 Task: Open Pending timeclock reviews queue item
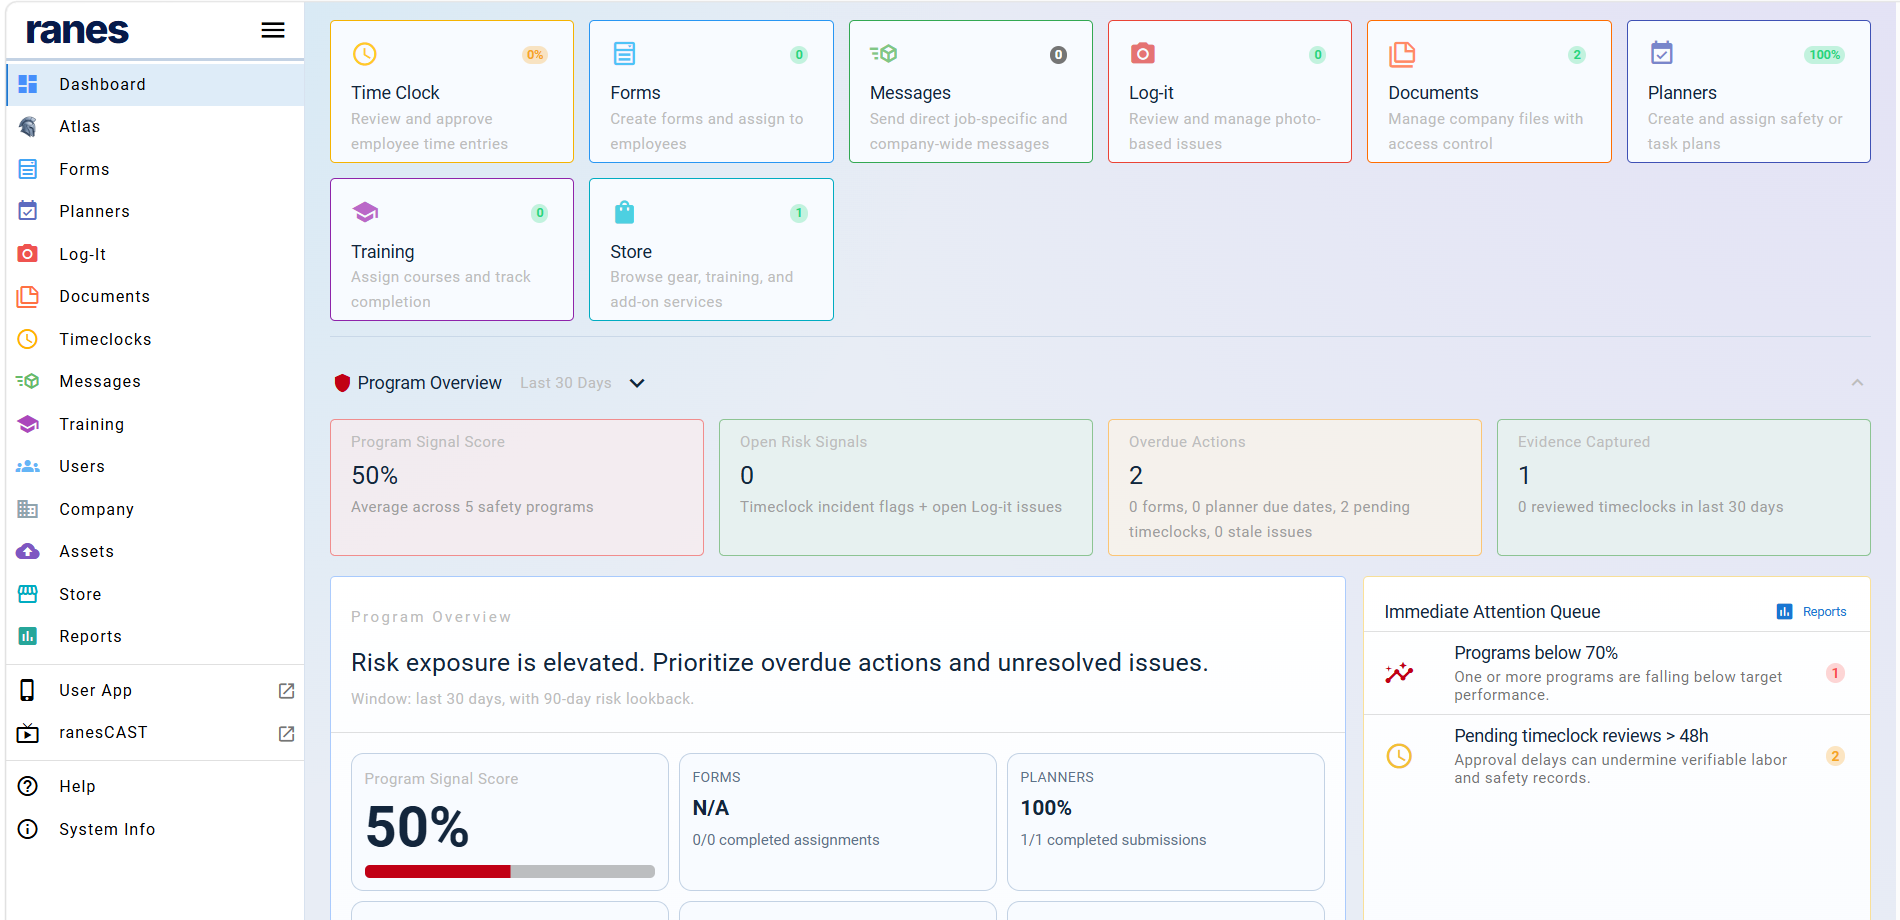coord(1617,756)
